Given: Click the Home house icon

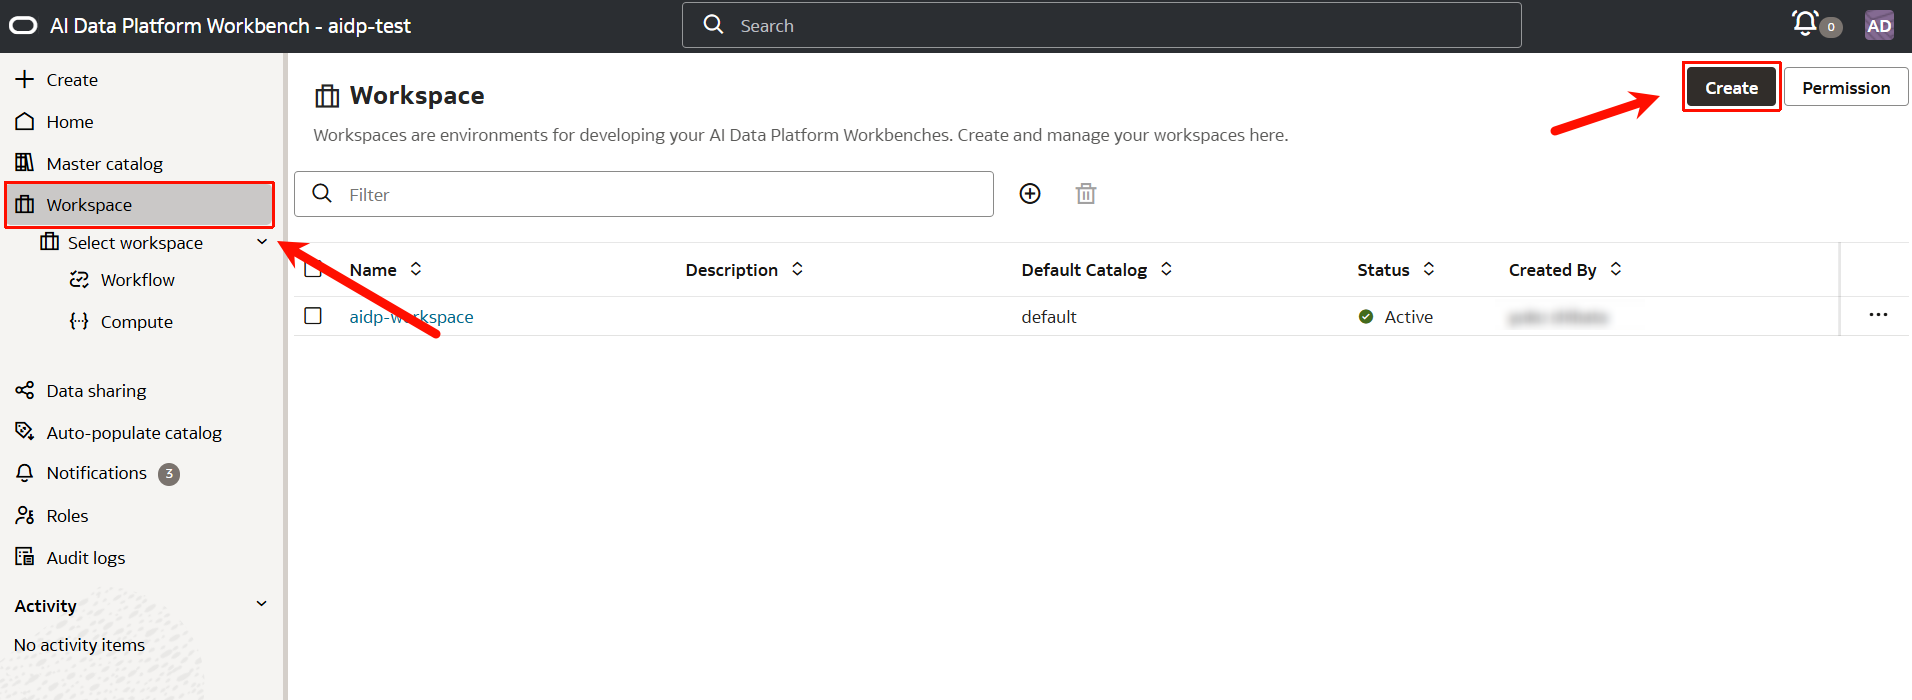Looking at the screenshot, I should click(x=25, y=121).
